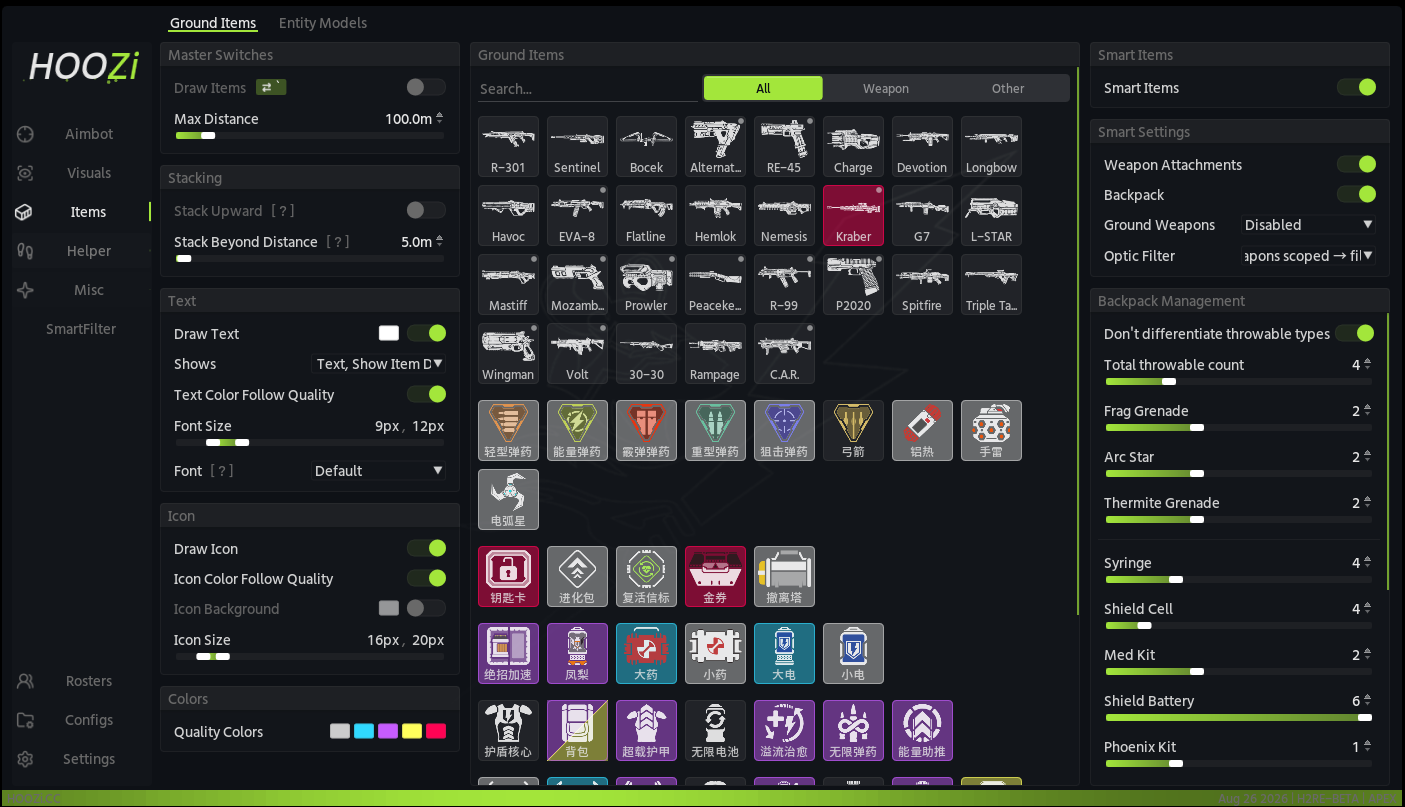Screen dimensions: 1405x807
Task: Open the Font dropdown
Action: [x=379, y=471]
